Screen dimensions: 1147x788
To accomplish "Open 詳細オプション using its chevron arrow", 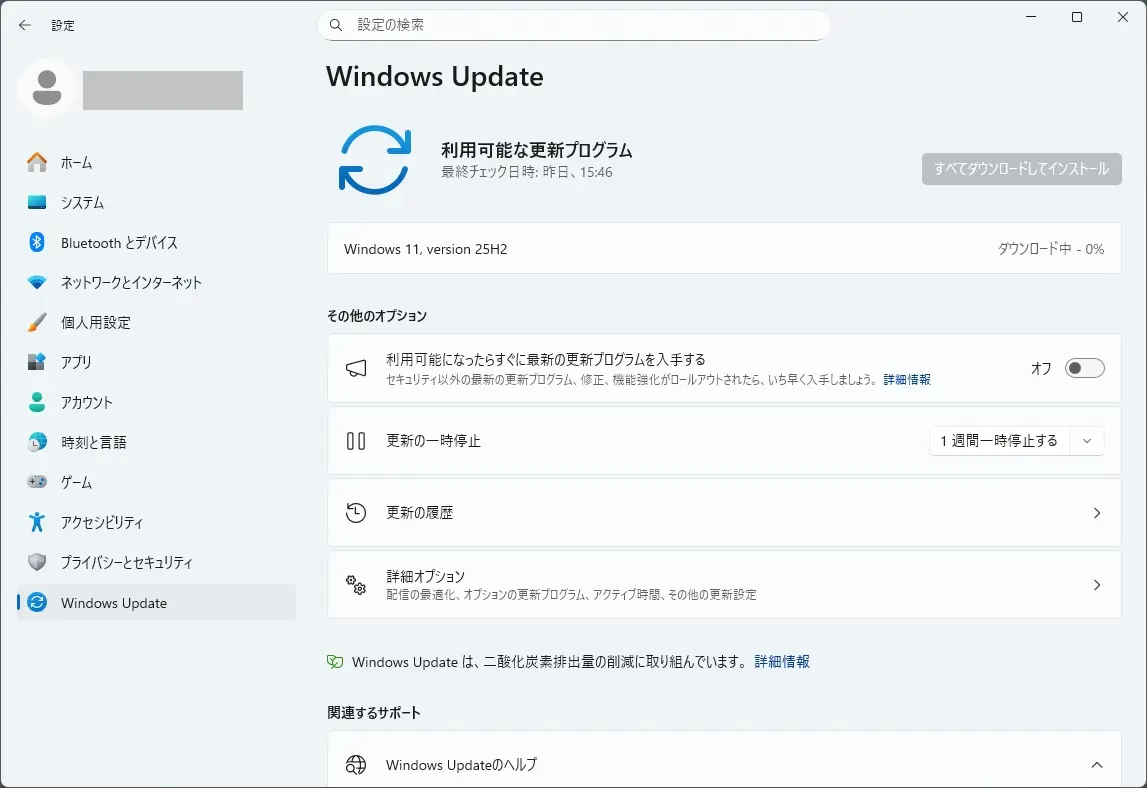I will tap(1096, 585).
